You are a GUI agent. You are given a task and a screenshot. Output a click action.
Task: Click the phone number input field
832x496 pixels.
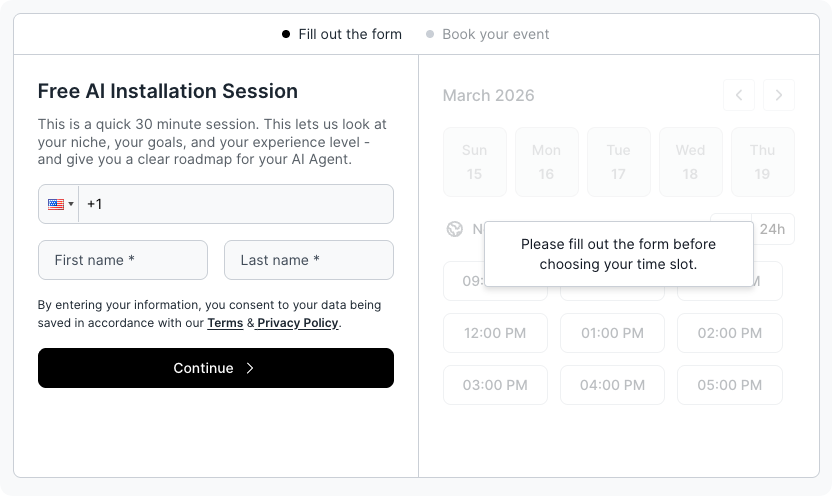click(x=235, y=204)
